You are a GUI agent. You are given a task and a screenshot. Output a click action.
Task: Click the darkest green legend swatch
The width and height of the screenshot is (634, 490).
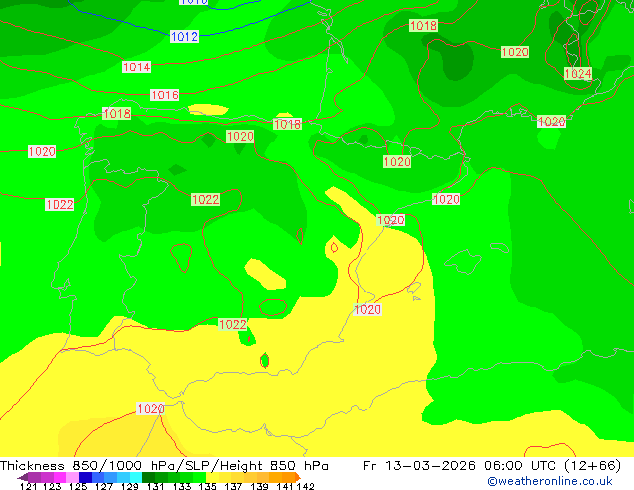[148, 477]
